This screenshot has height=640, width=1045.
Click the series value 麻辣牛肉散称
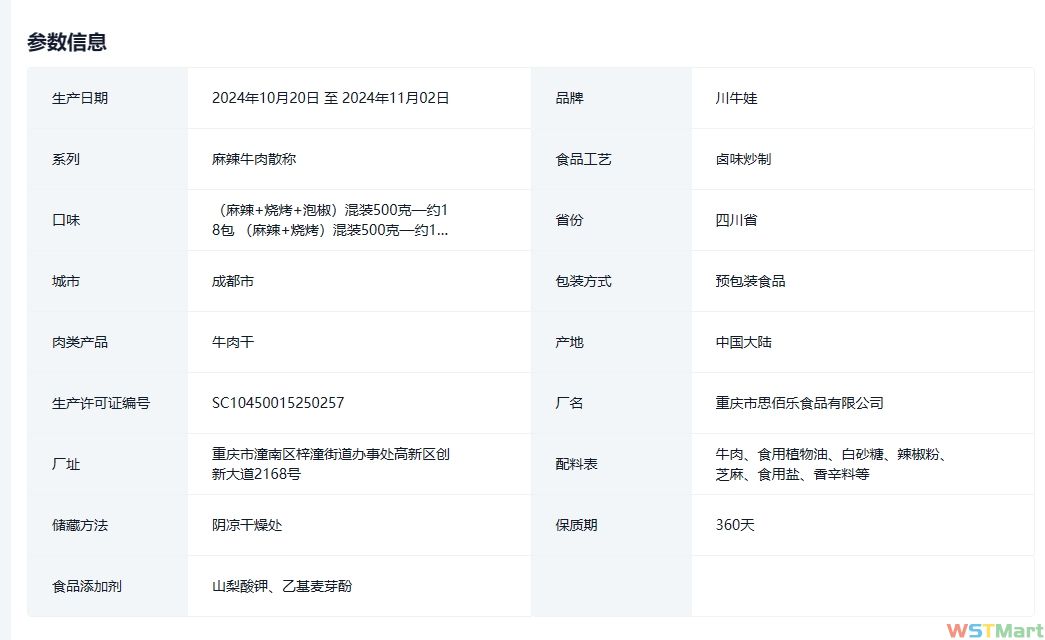coord(254,159)
